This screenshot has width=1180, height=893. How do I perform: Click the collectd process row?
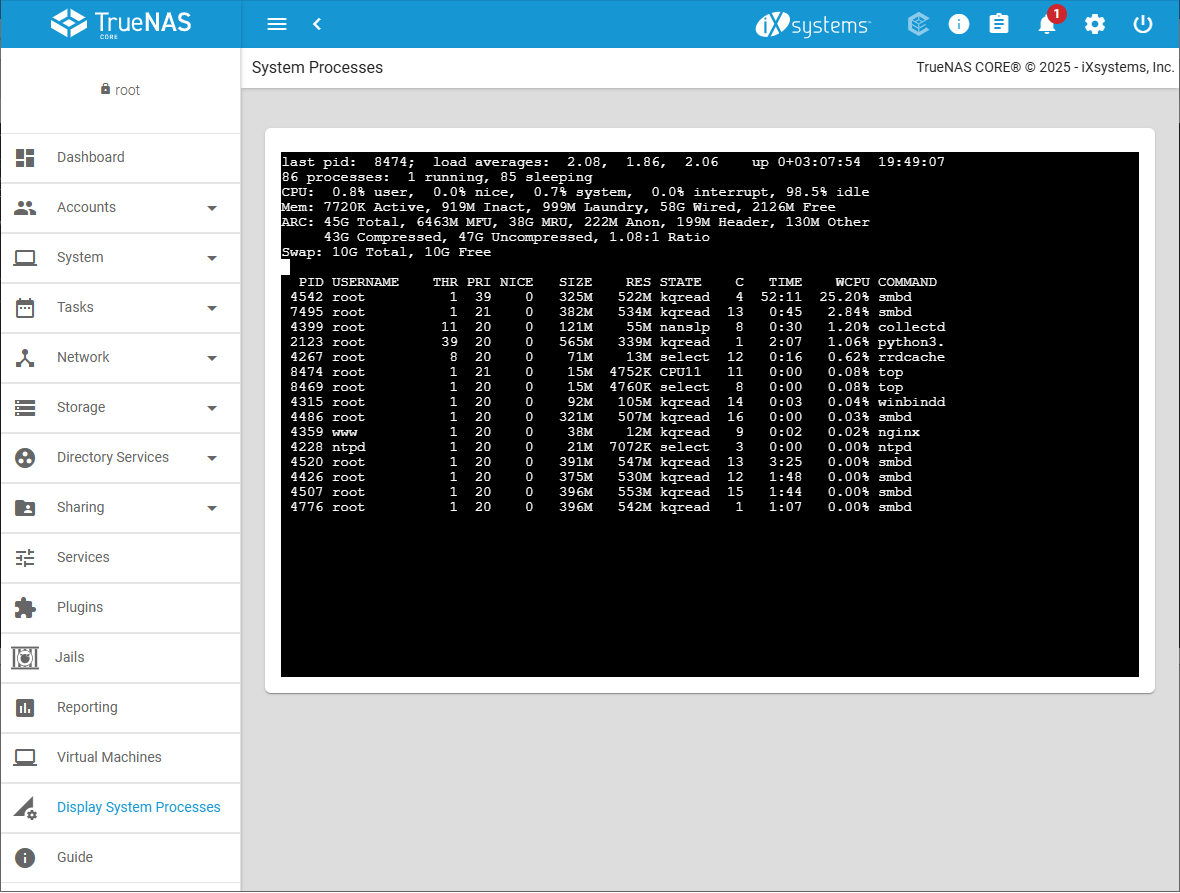coord(617,327)
